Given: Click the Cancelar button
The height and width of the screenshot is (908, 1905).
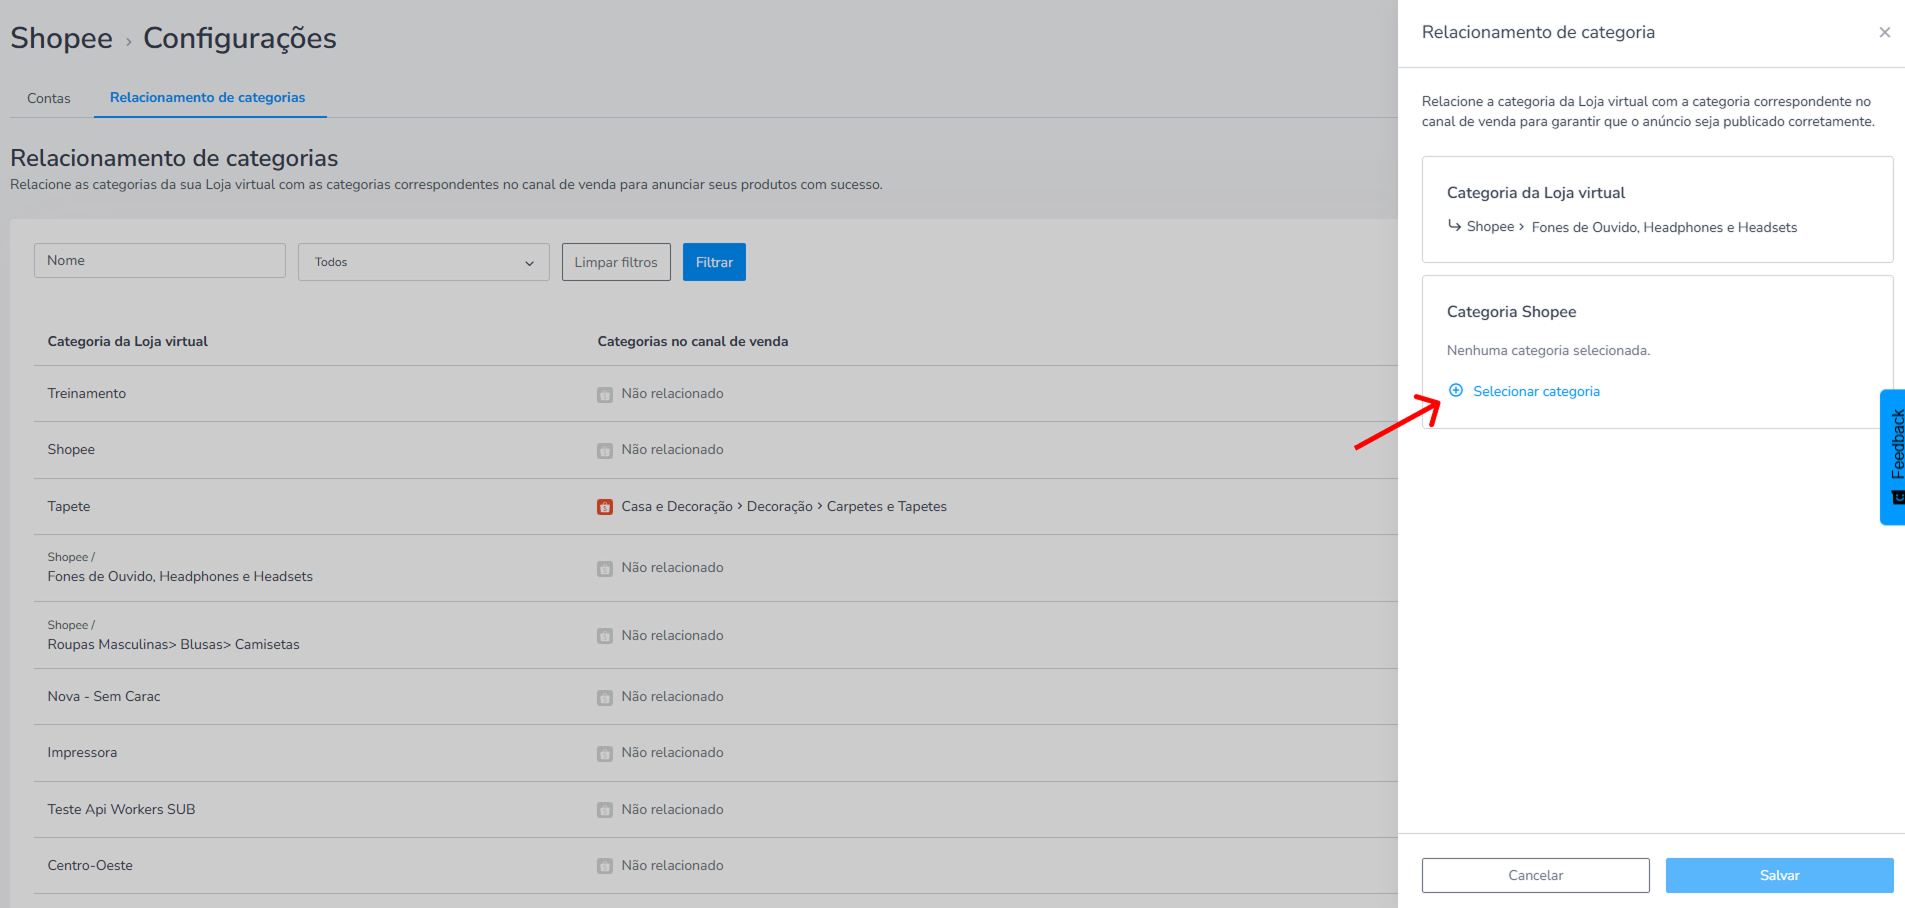Looking at the screenshot, I should point(1536,875).
